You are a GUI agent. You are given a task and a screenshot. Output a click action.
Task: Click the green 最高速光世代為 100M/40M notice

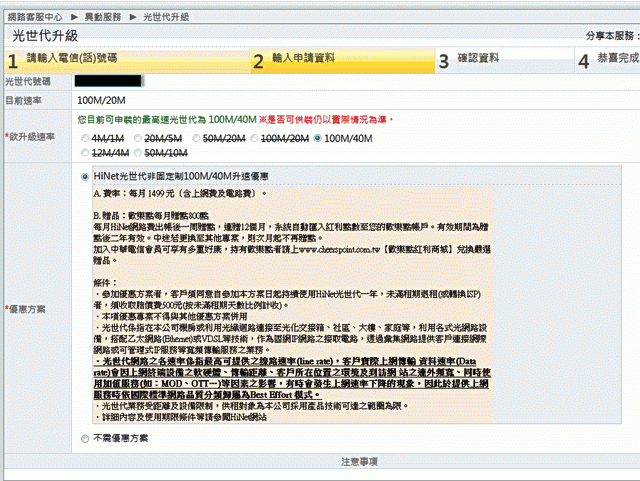[x=167, y=120]
